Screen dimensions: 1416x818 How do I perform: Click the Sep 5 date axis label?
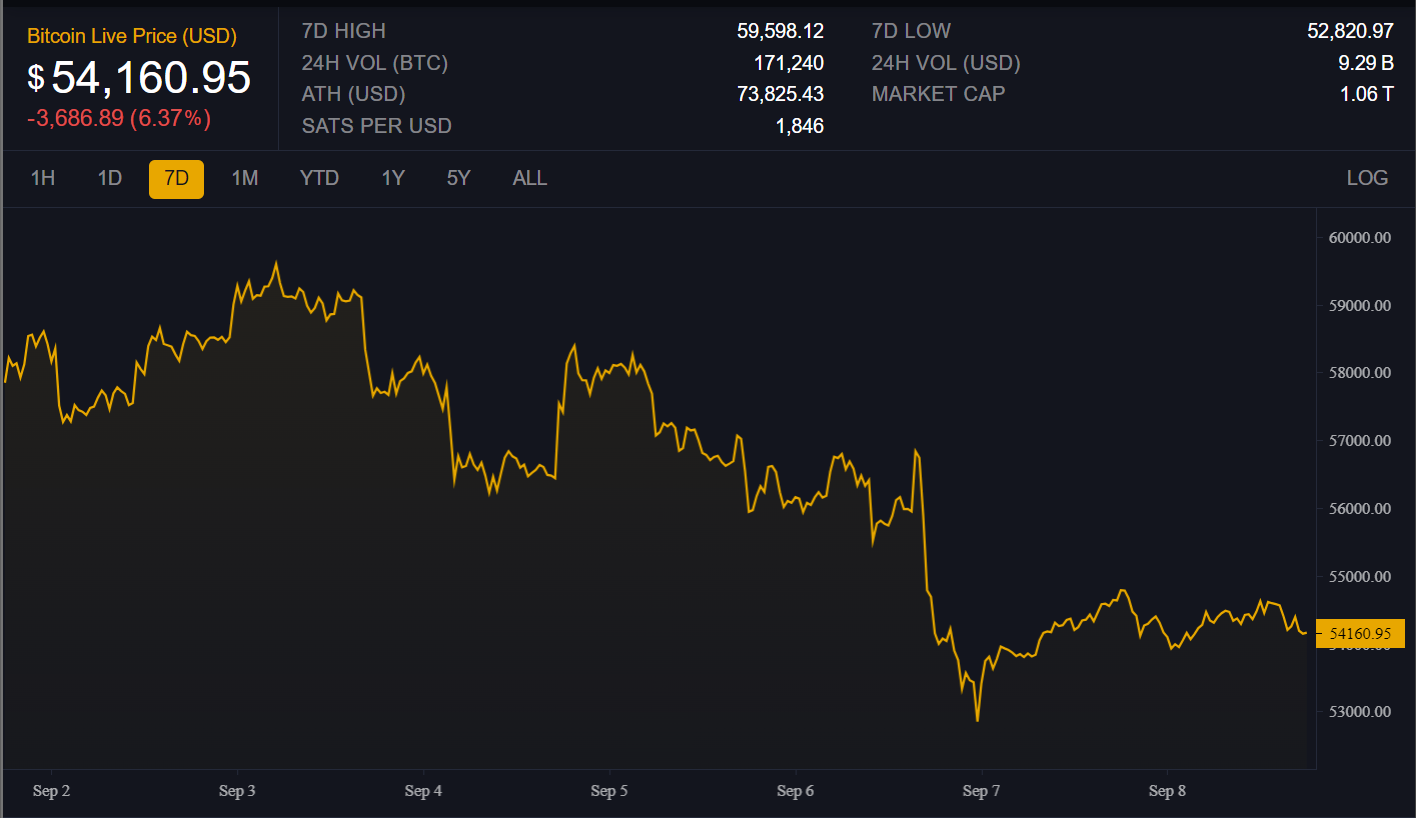click(x=609, y=791)
